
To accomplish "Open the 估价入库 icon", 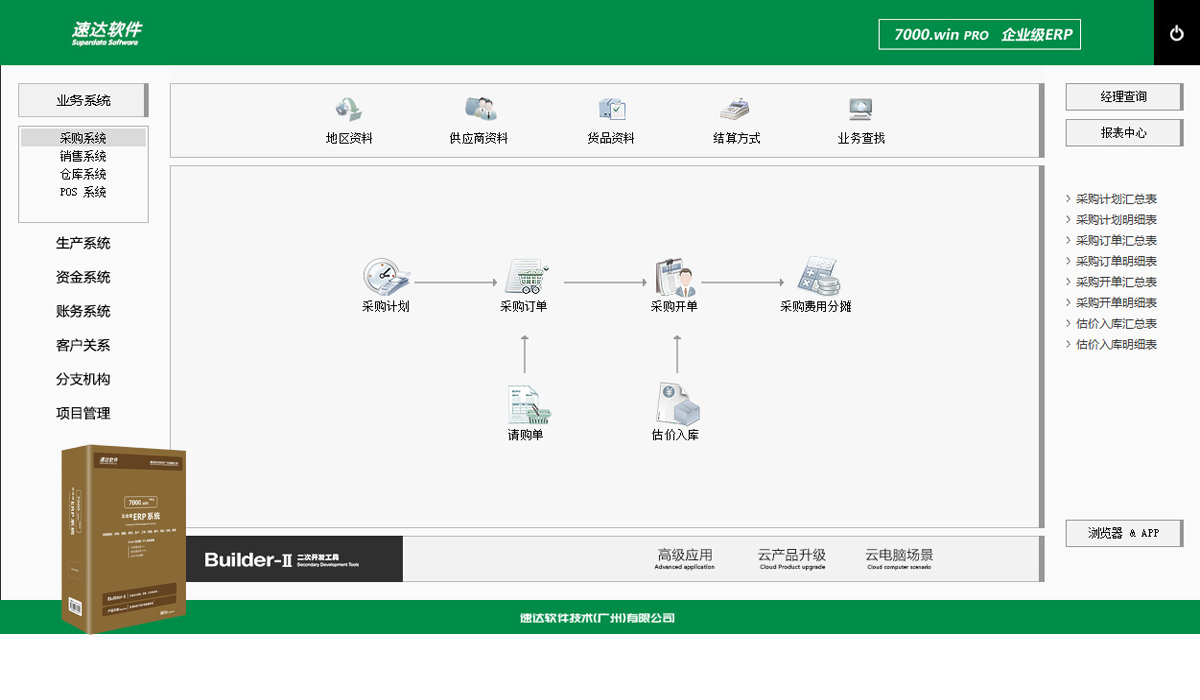I will (677, 404).
